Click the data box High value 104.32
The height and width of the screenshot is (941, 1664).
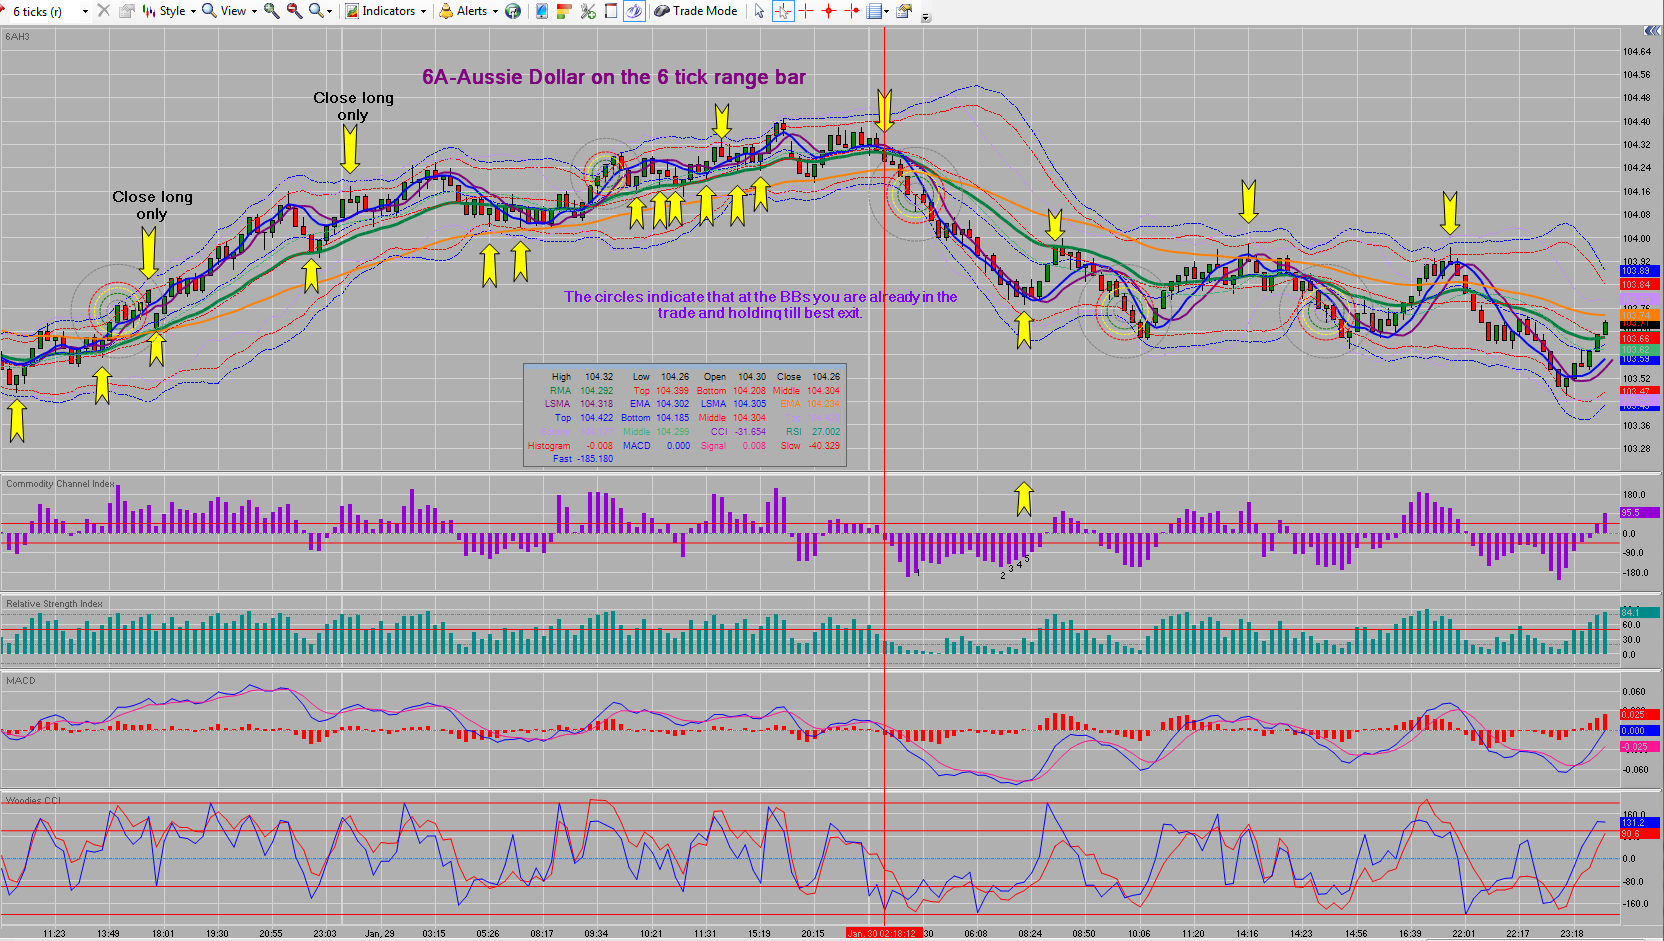coord(599,377)
